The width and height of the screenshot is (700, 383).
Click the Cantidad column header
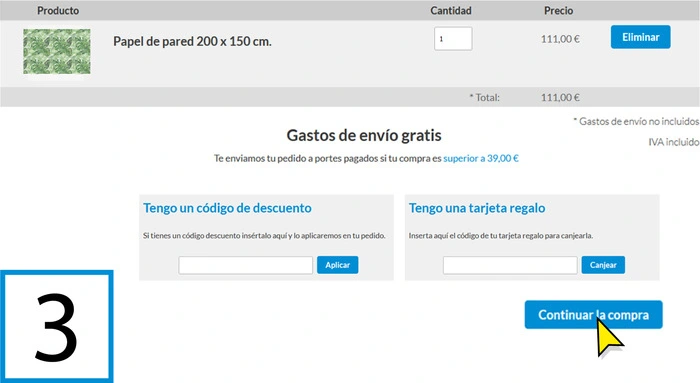[450, 10]
